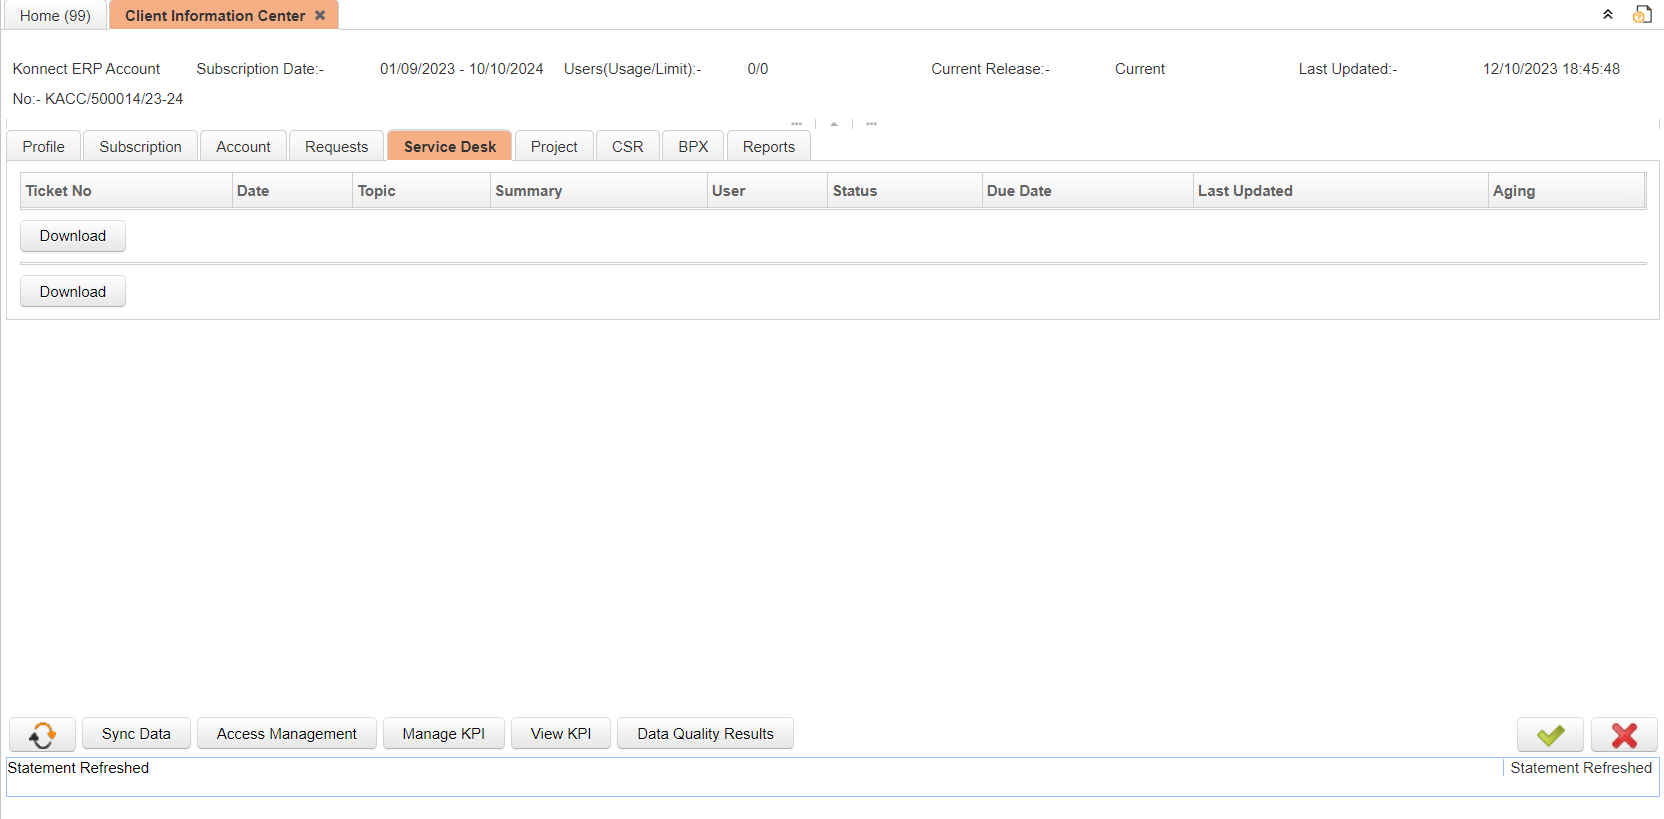Open the BPX tab
This screenshot has height=819, width=1664.
coord(693,147)
